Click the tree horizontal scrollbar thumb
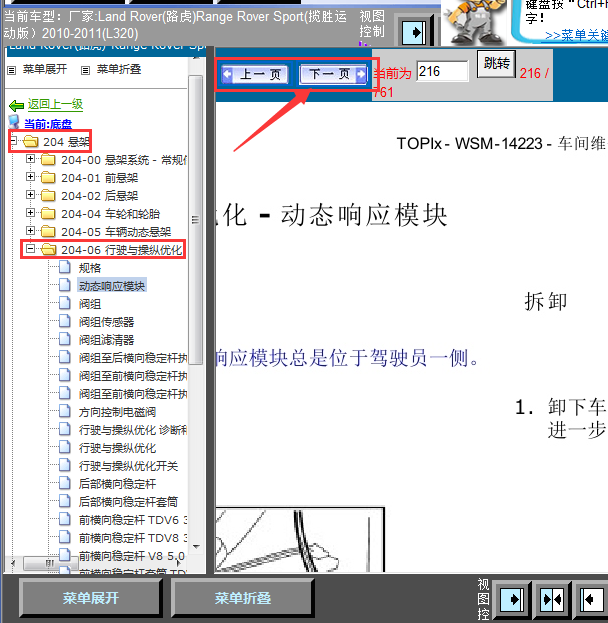 49,563
